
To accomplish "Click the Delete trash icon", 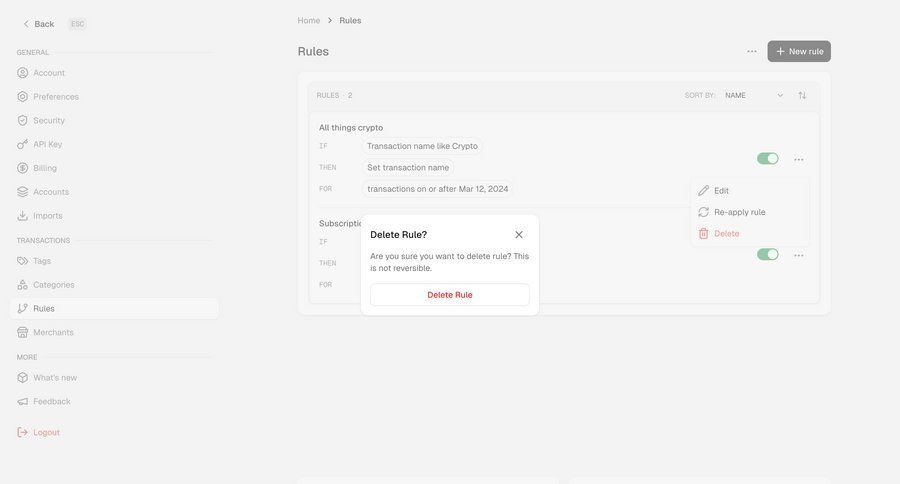I will click(703, 234).
